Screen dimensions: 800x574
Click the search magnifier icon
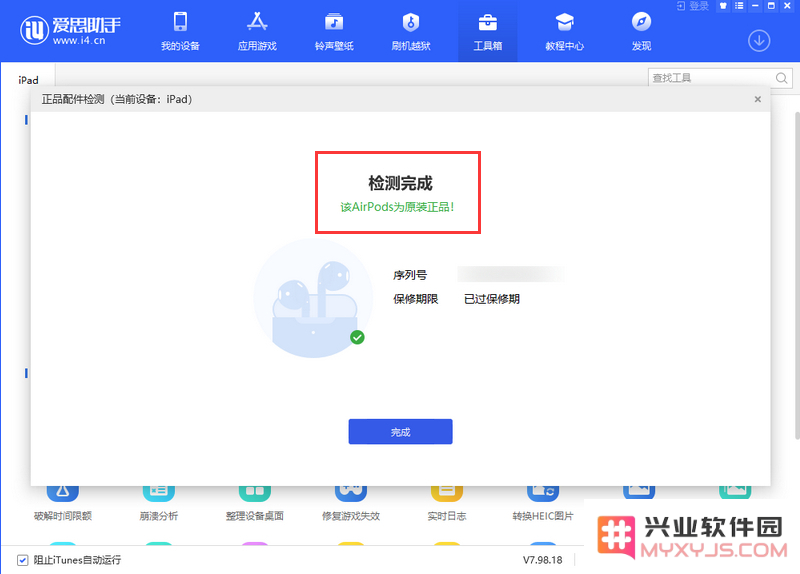(x=782, y=78)
